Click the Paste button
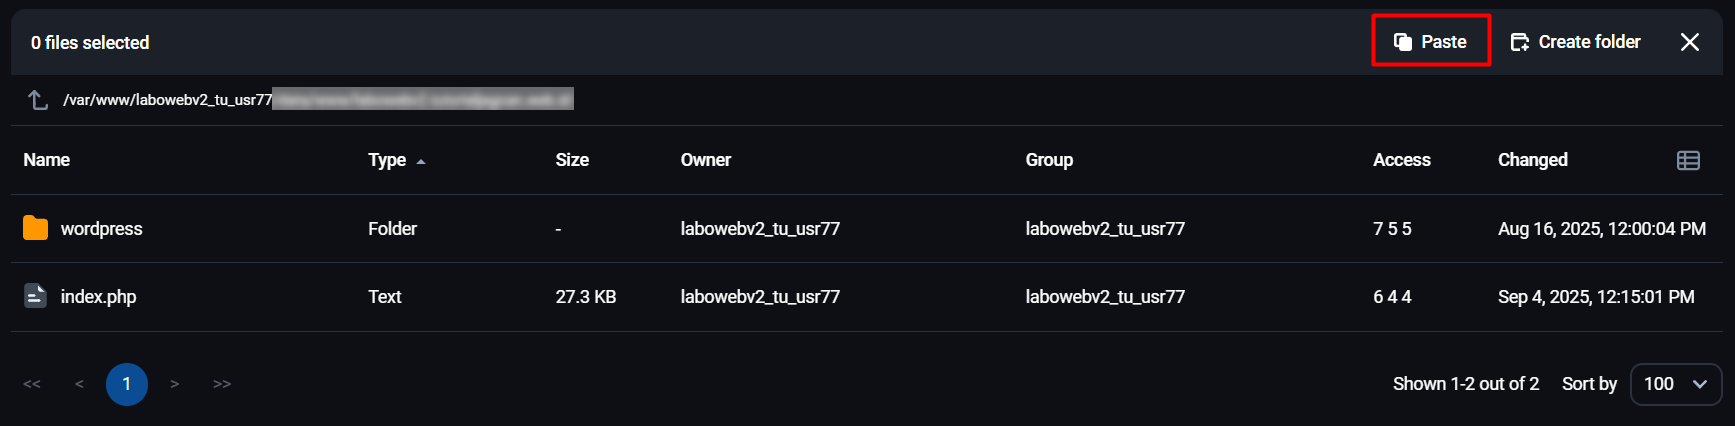 [1431, 41]
